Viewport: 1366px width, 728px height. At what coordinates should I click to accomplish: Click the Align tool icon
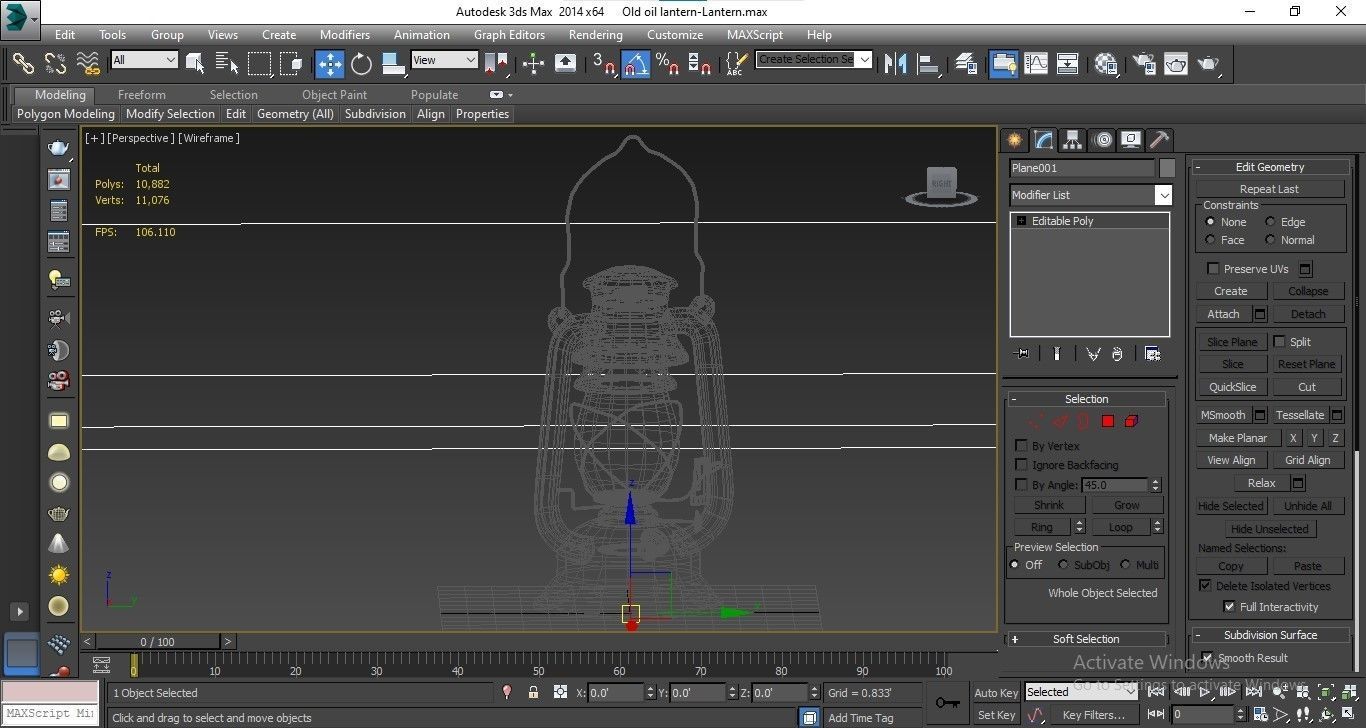[929, 63]
